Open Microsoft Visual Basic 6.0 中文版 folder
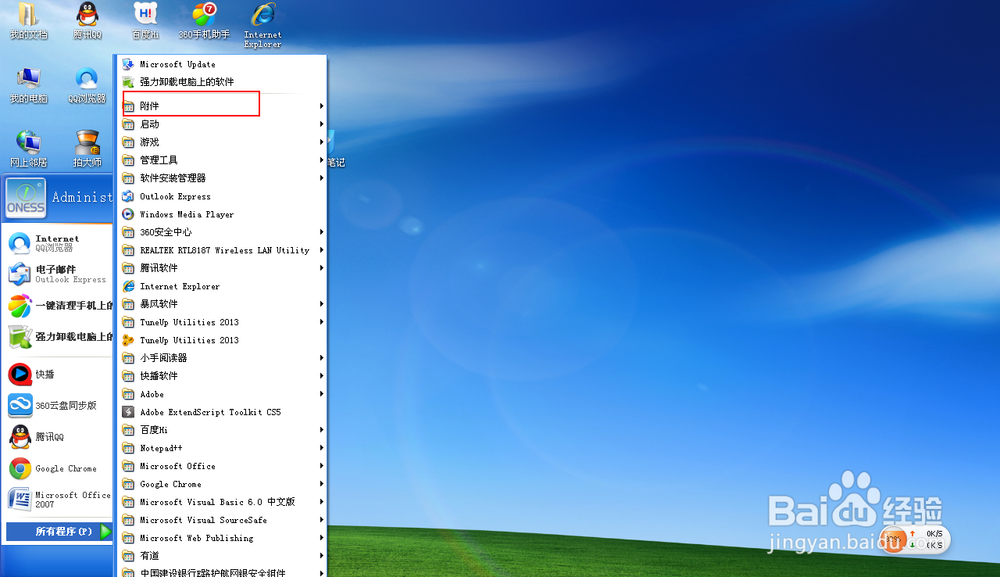Viewport: 1000px width, 577px height. [x=223, y=502]
